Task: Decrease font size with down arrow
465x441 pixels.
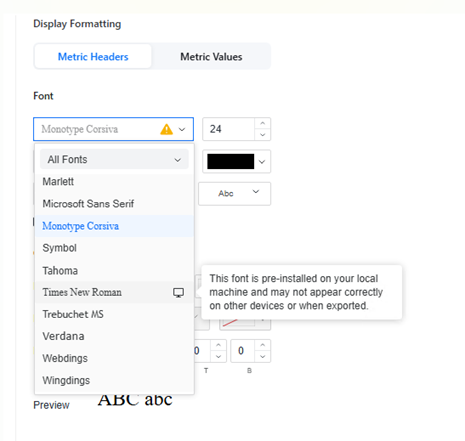Action: 263,135
